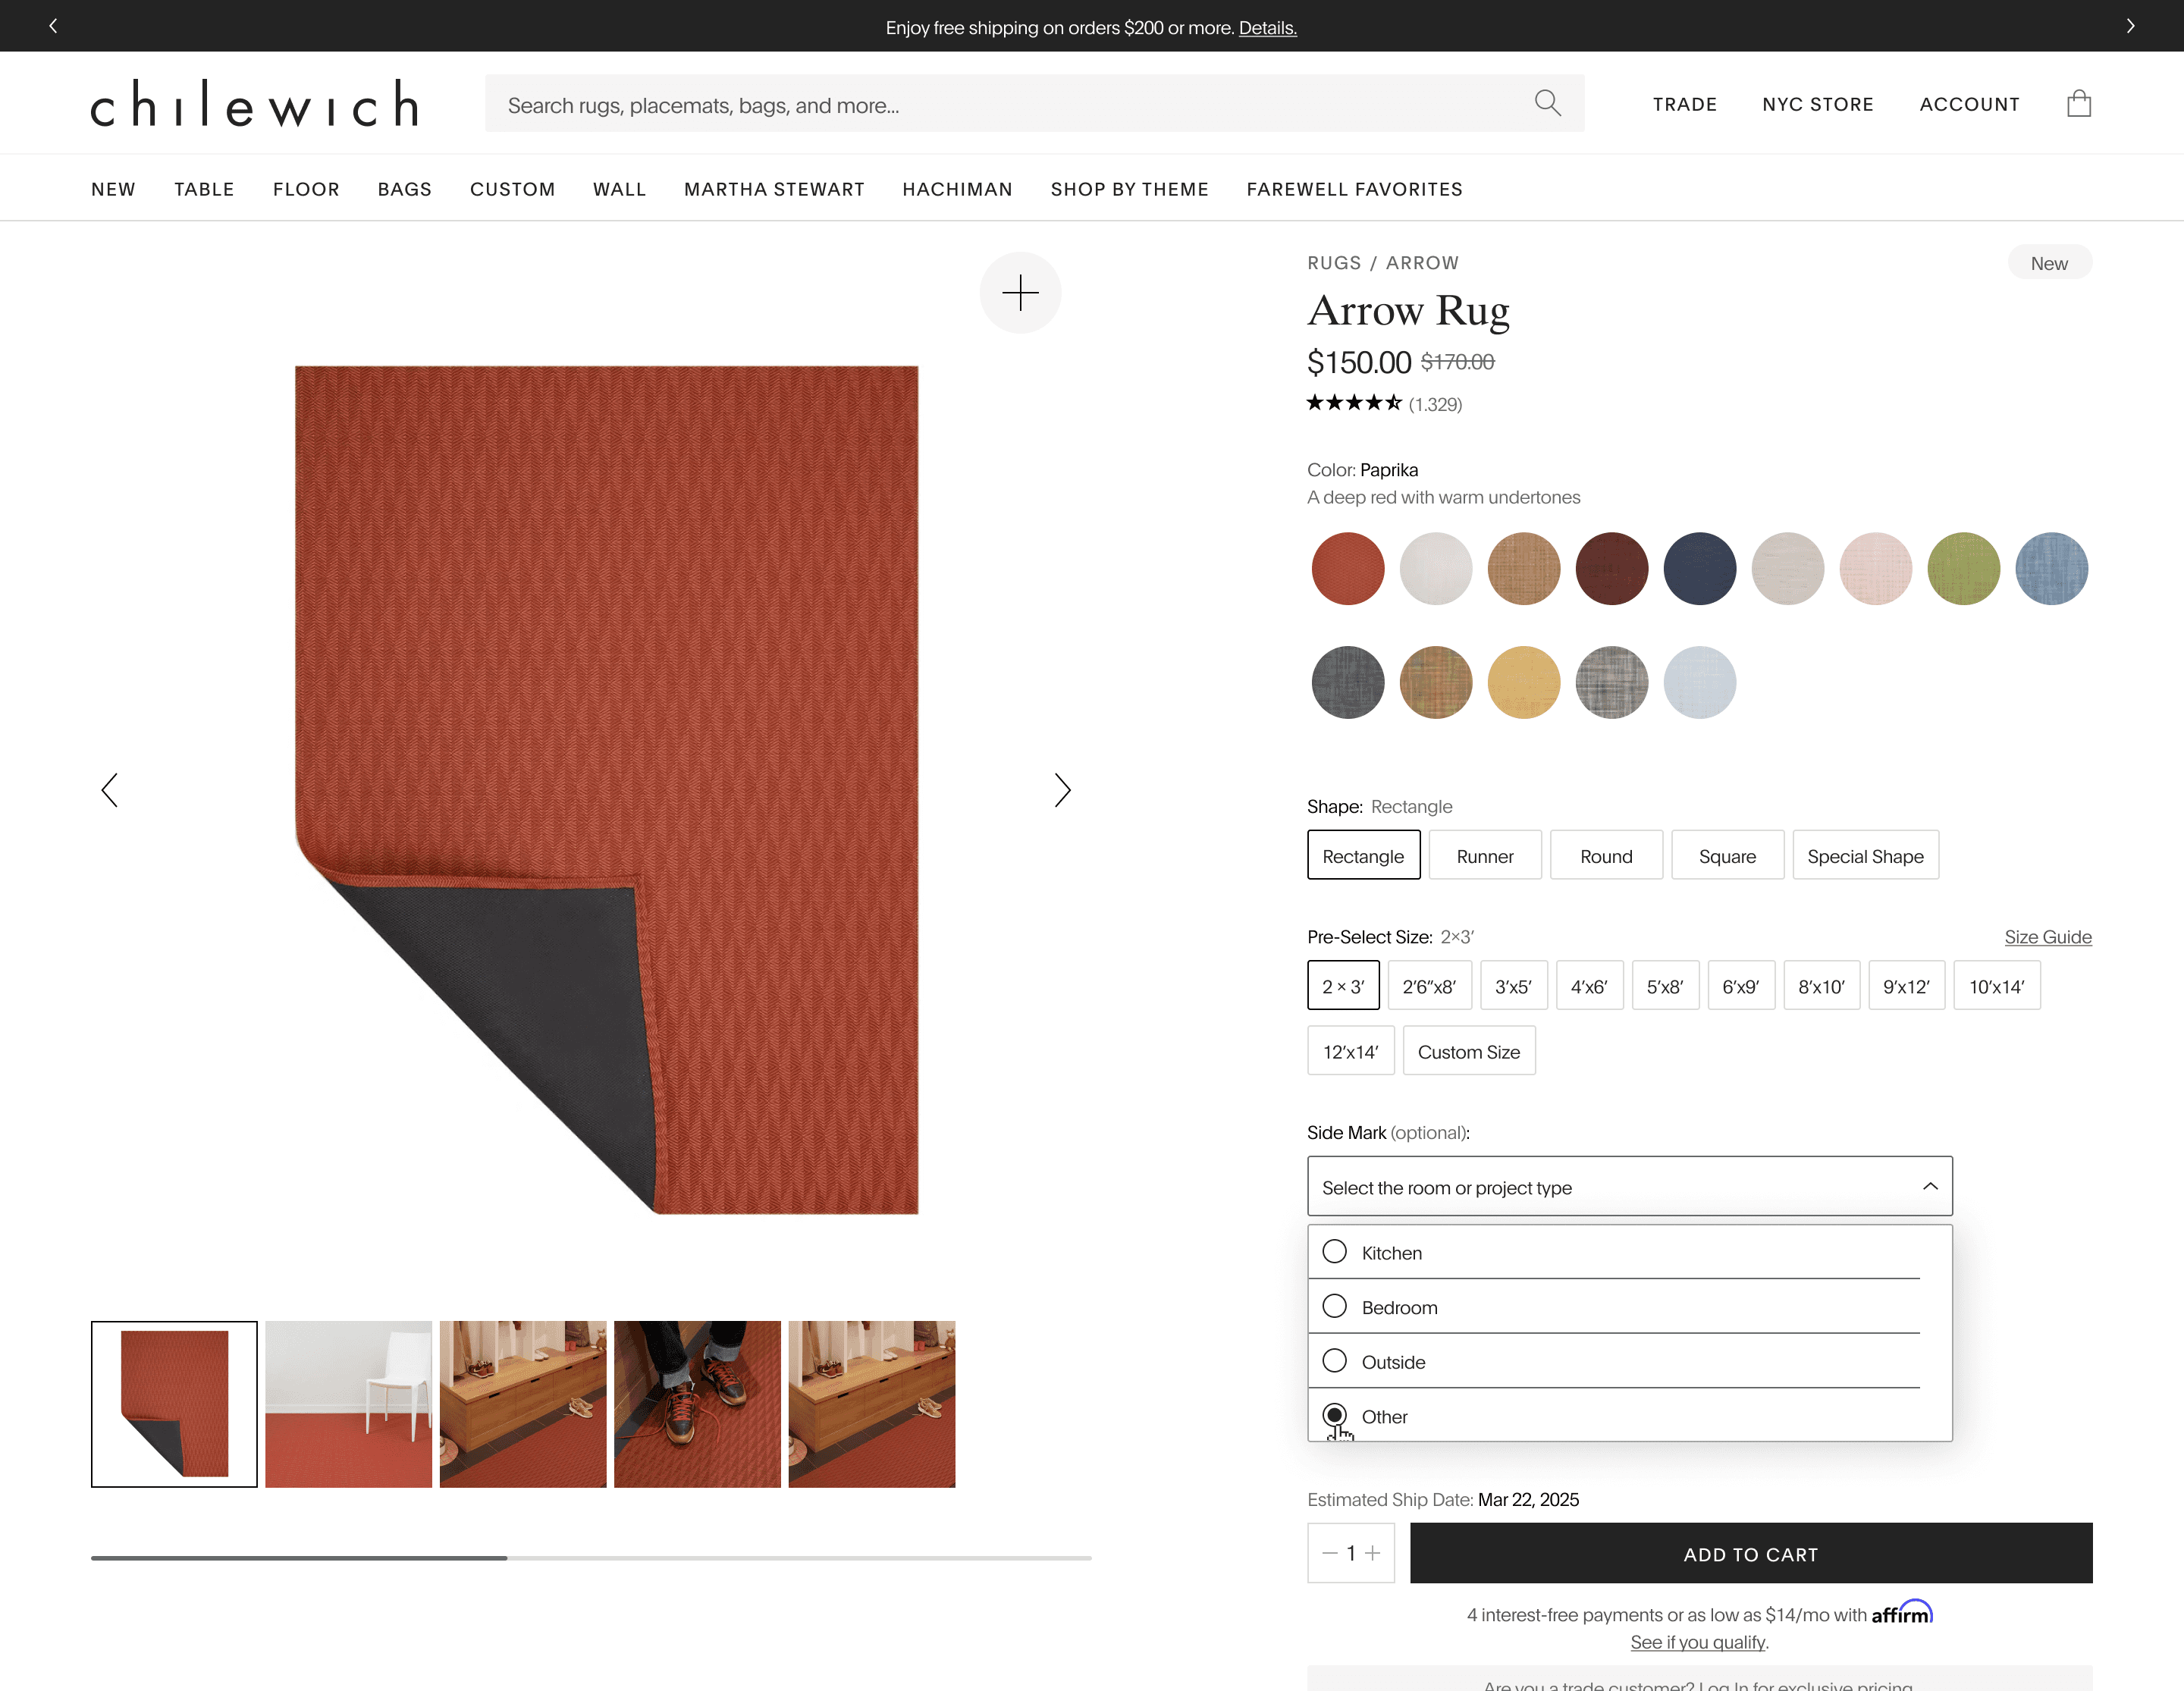Go to next announcement banner arrow
The height and width of the screenshot is (1691, 2184).
(2130, 26)
